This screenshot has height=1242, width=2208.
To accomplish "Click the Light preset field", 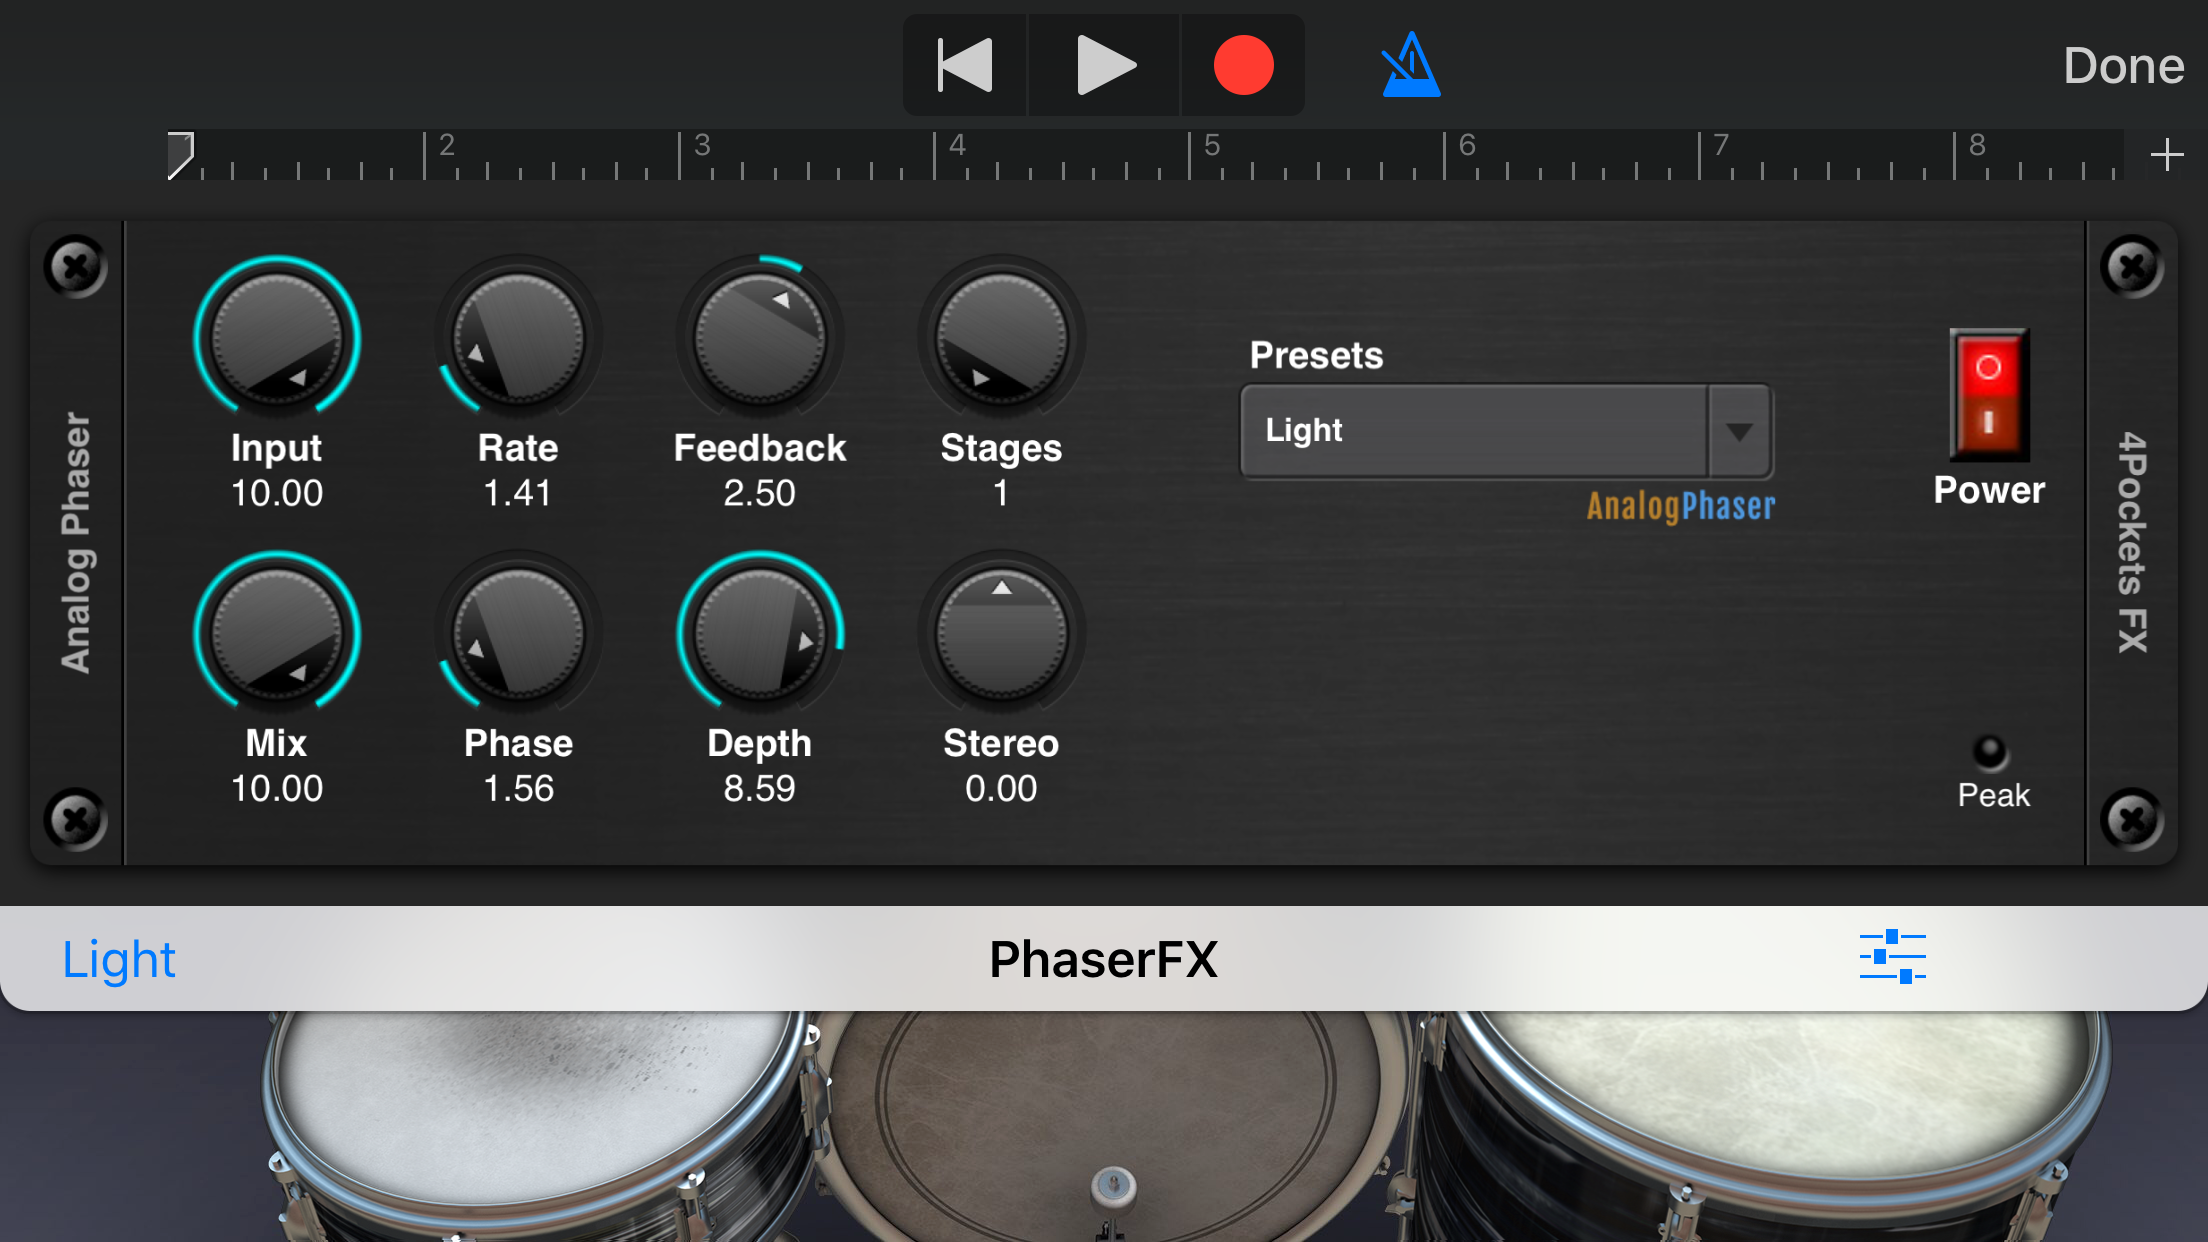I will click(x=1473, y=431).
